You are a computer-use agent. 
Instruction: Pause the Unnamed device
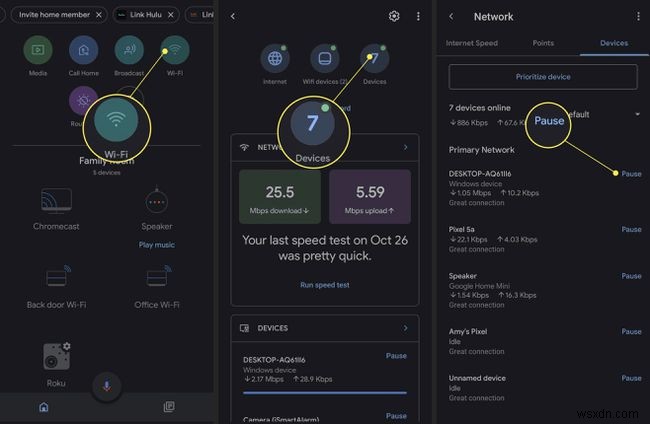click(631, 378)
